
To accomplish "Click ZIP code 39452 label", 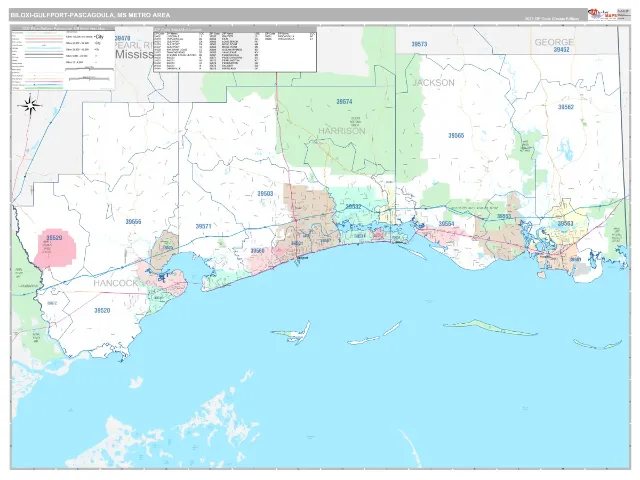I will (561, 50).
